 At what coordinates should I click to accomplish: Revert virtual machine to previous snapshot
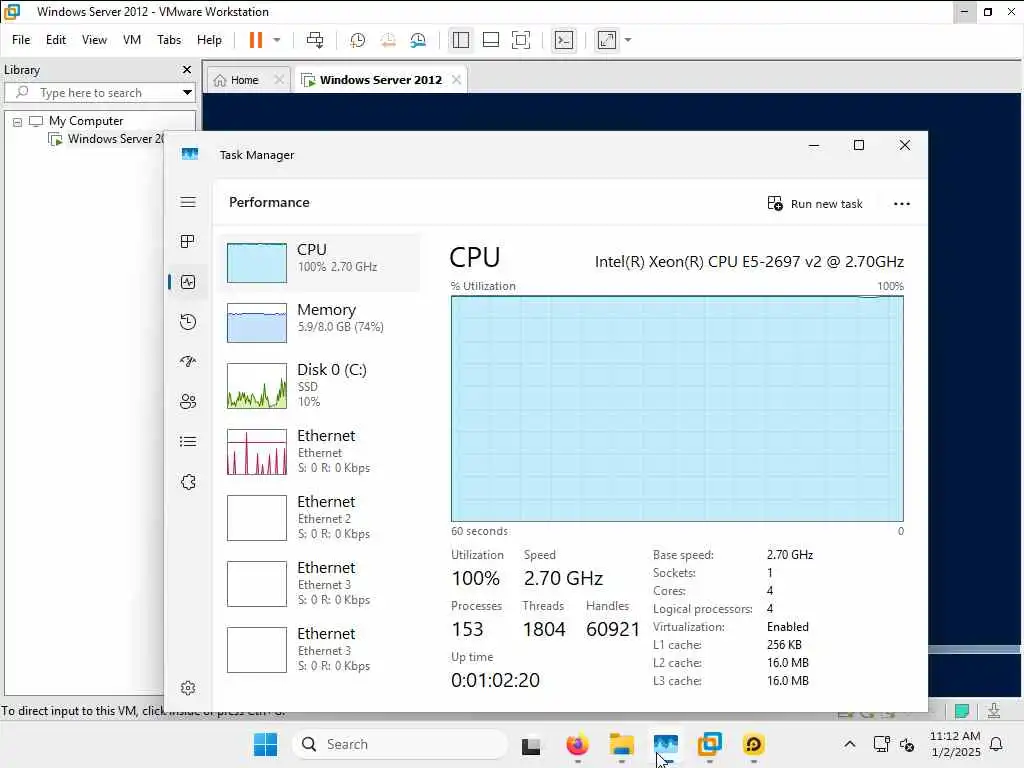tap(388, 40)
